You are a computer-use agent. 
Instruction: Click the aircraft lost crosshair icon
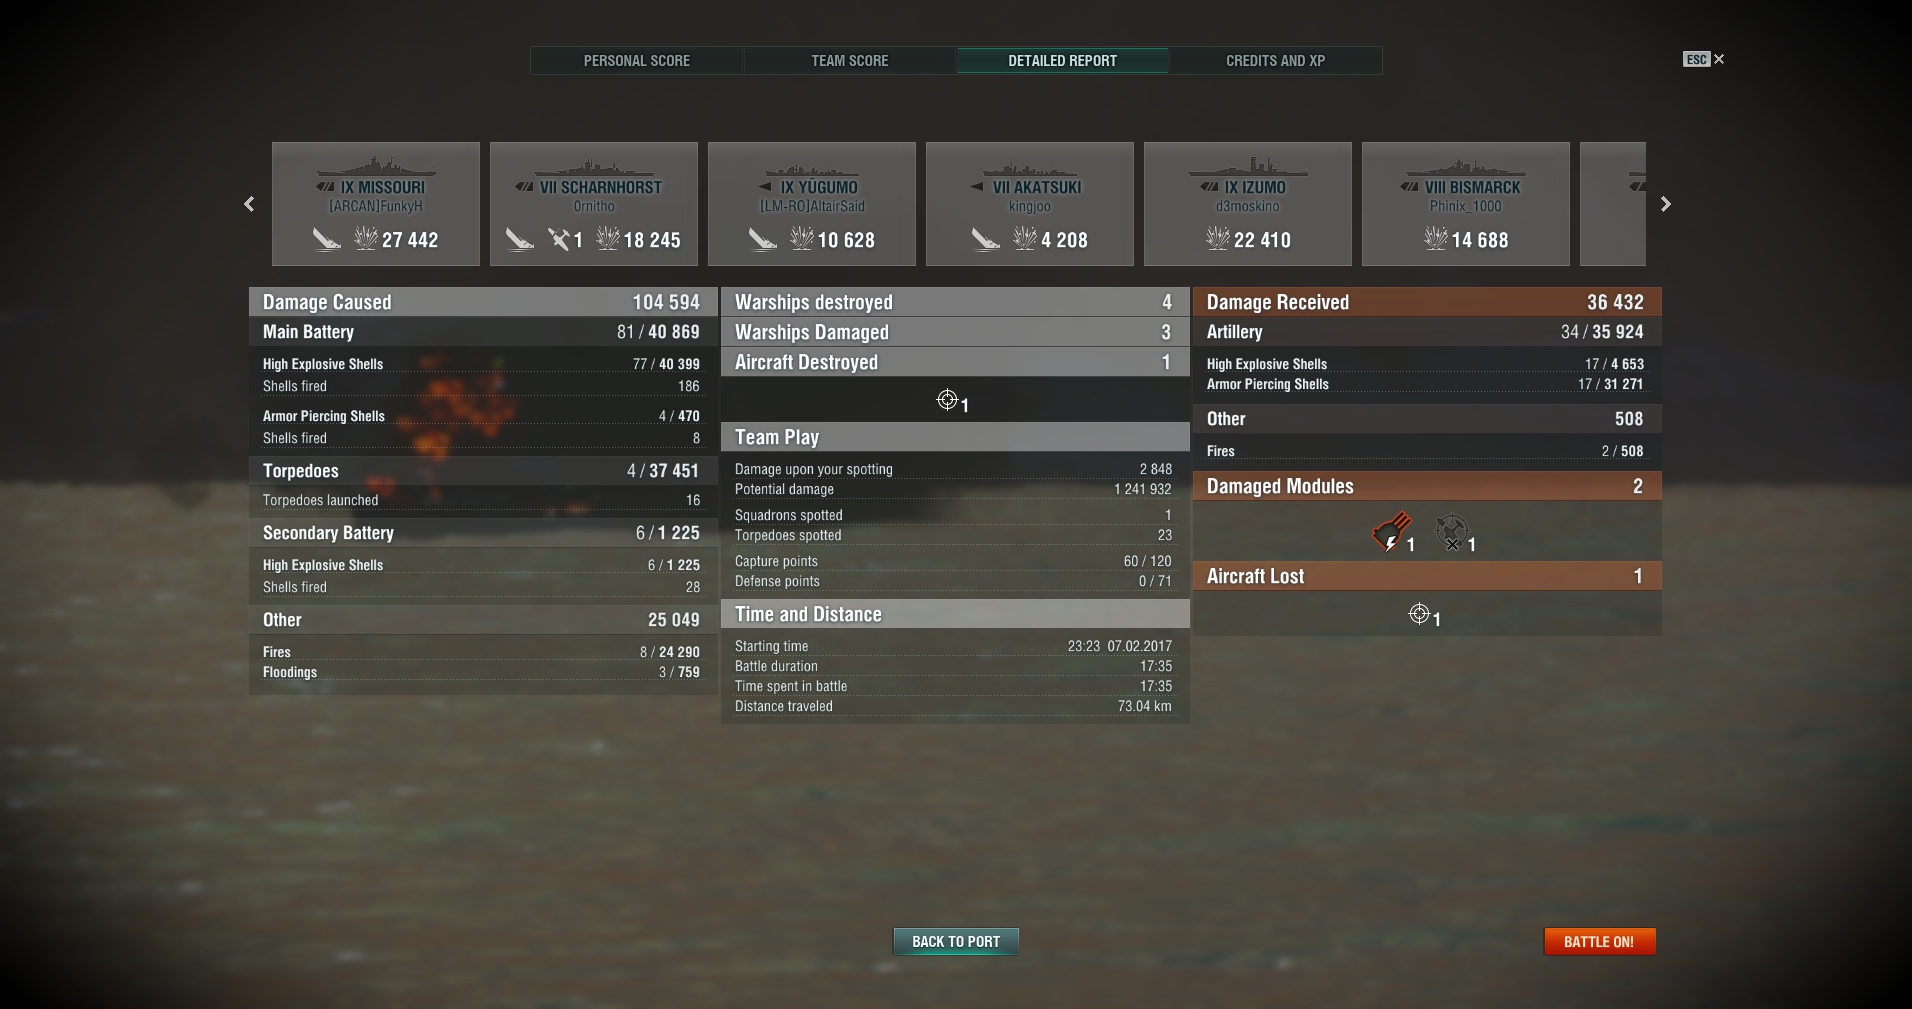coord(1419,614)
